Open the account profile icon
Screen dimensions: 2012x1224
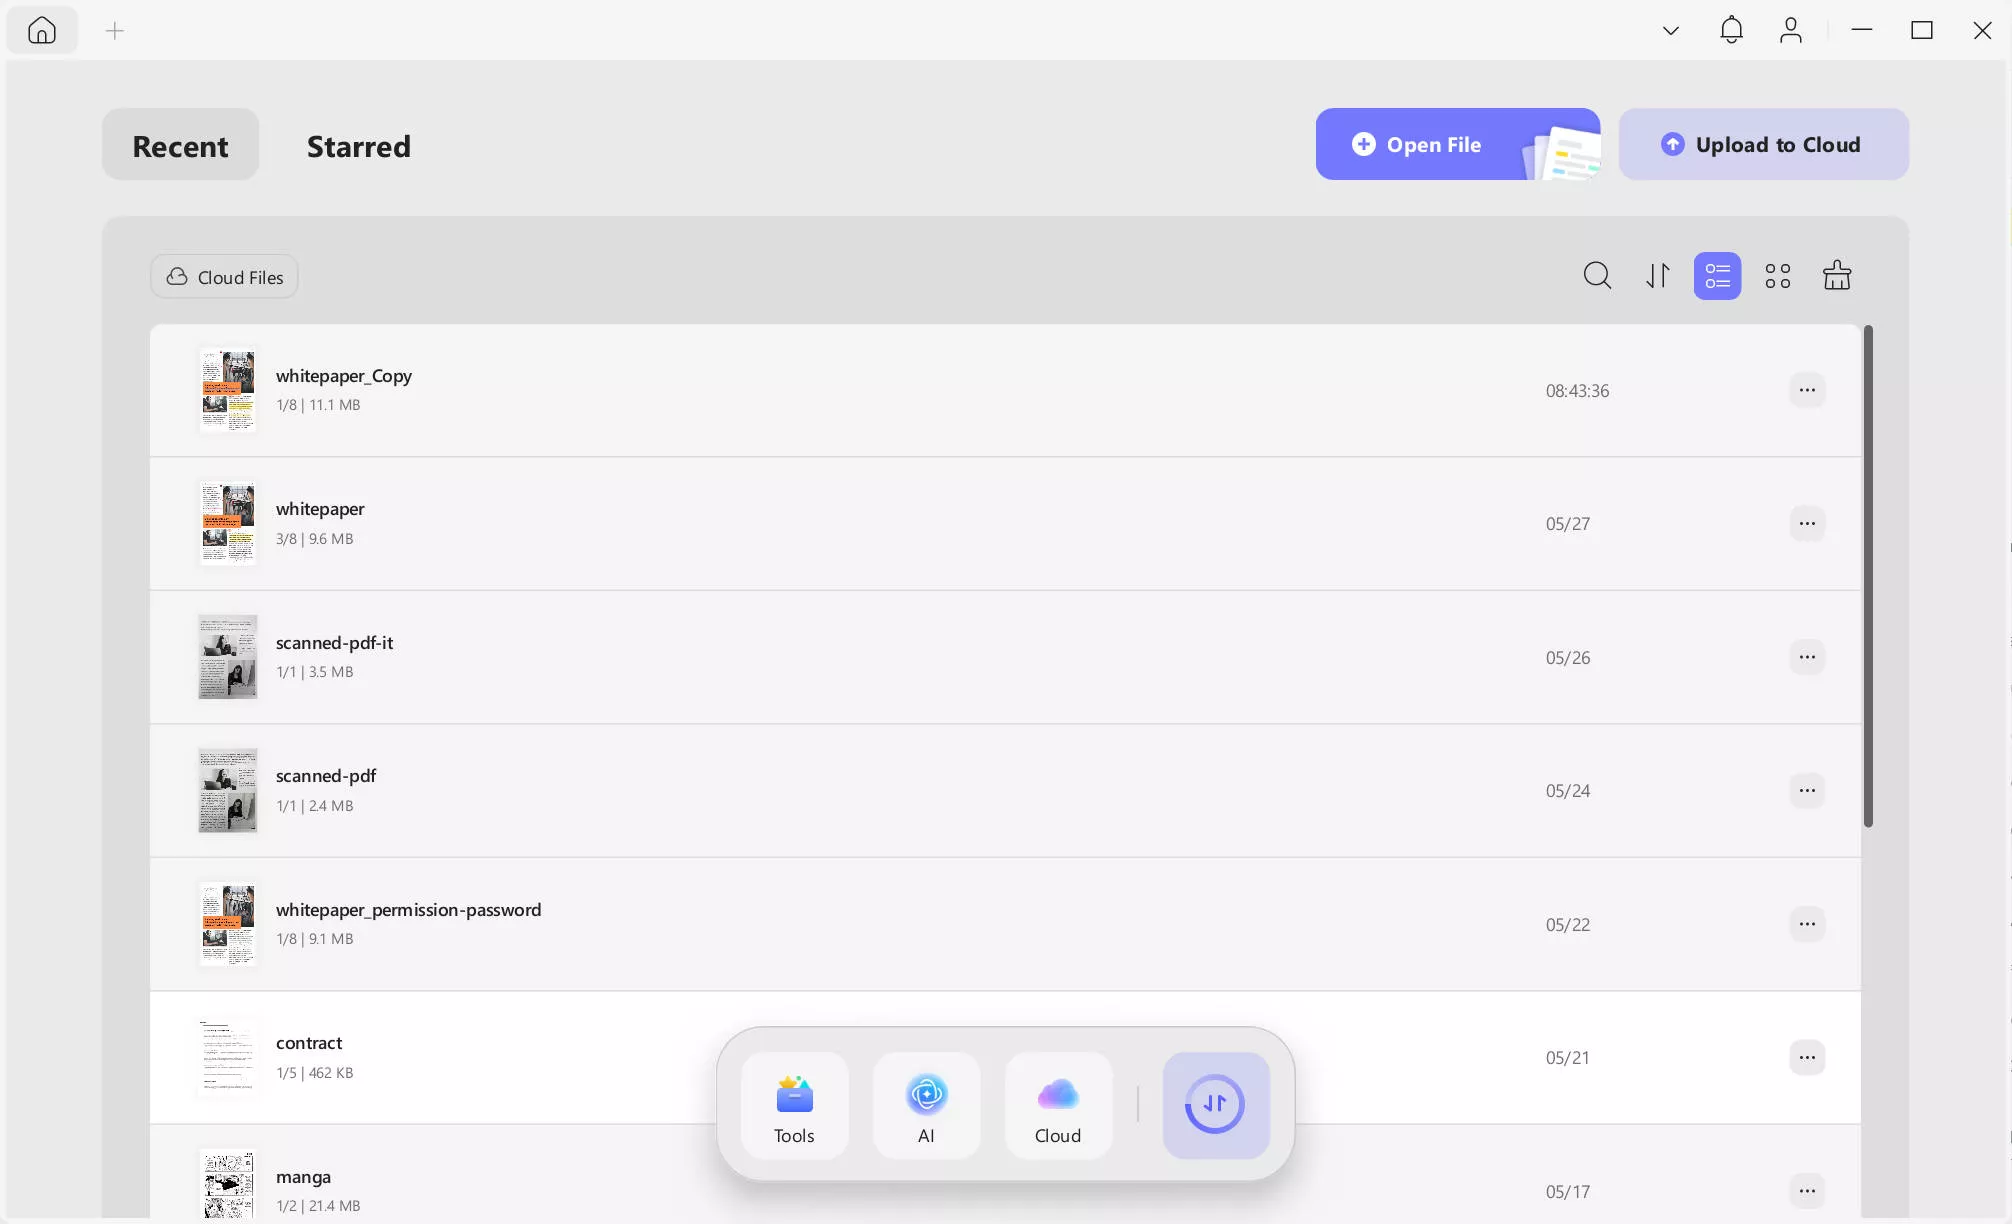[x=1791, y=30]
